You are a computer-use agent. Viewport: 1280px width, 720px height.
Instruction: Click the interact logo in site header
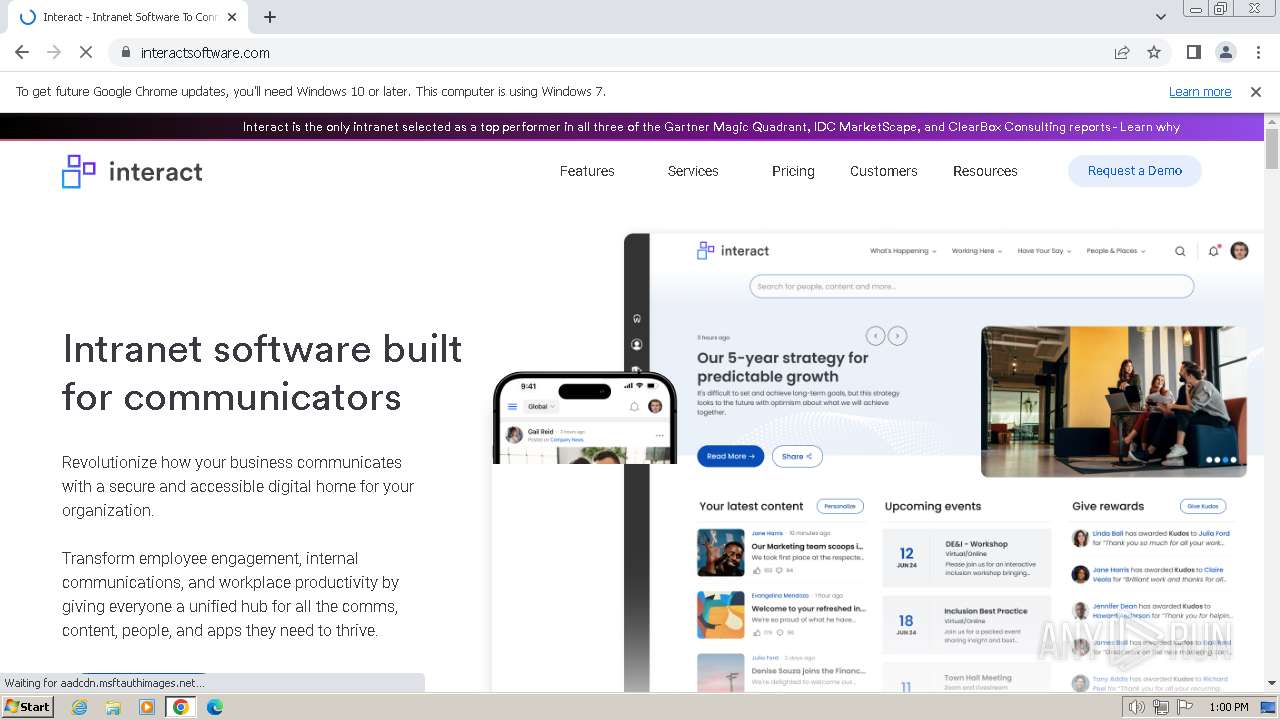(x=132, y=171)
